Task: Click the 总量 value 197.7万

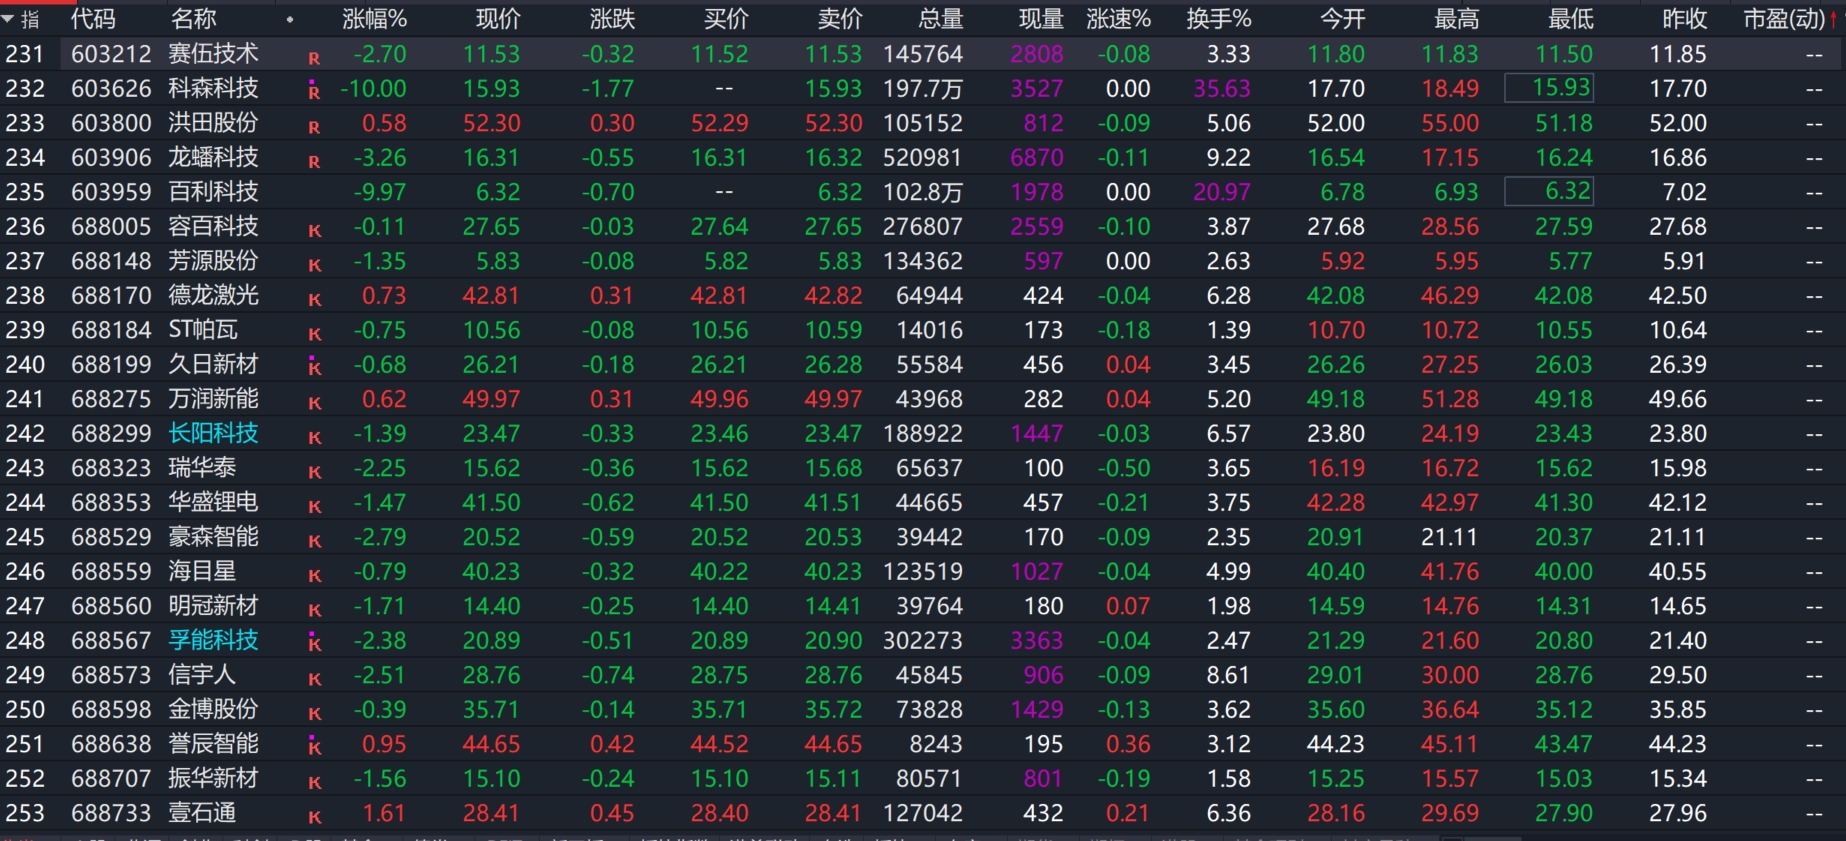Action: pos(923,89)
